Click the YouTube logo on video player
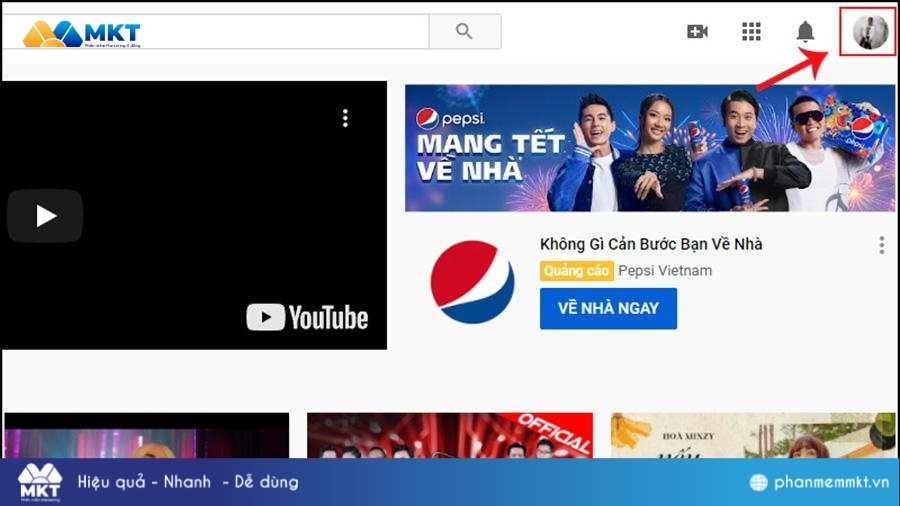This screenshot has height=506, width=900. tap(307, 317)
